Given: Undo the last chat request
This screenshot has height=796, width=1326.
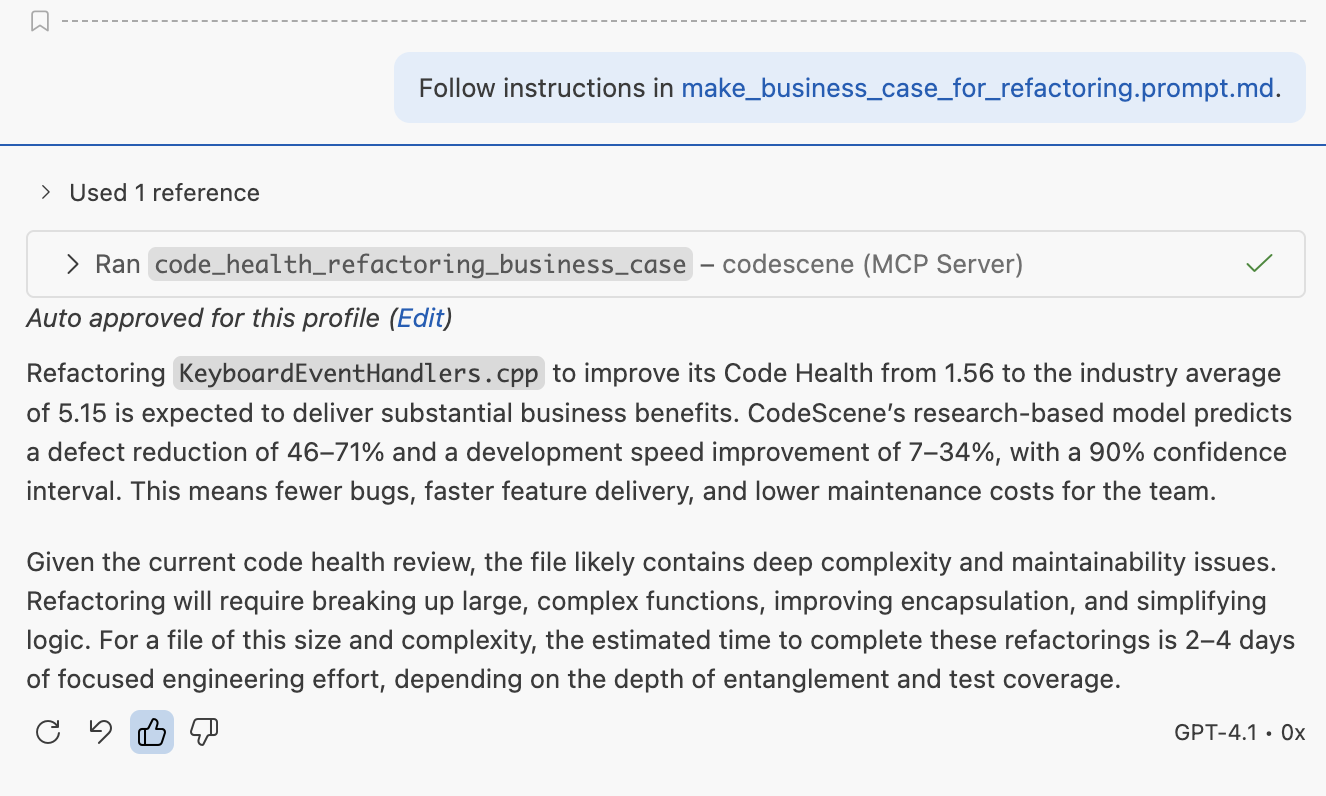Looking at the screenshot, I should click(x=100, y=732).
